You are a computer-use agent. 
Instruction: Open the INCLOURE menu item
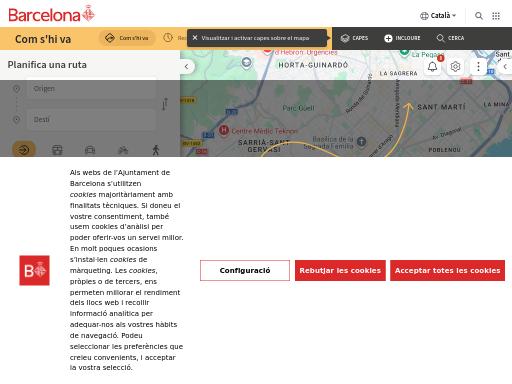pyautogui.click(x=402, y=38)
